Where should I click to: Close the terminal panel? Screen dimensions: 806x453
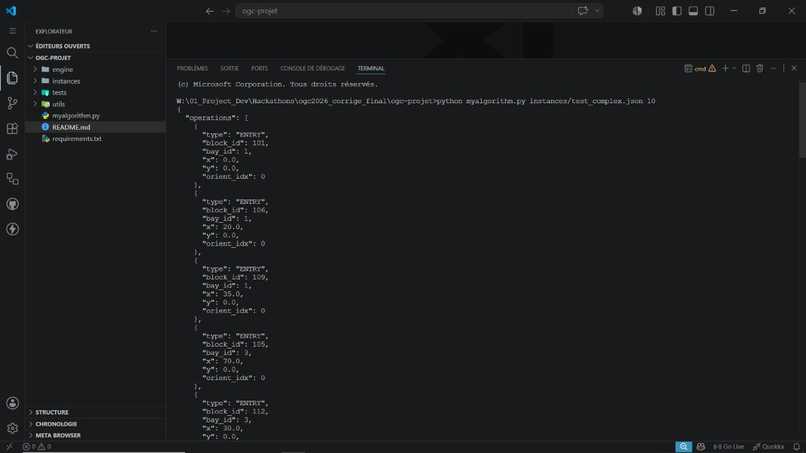coord(794,68)
